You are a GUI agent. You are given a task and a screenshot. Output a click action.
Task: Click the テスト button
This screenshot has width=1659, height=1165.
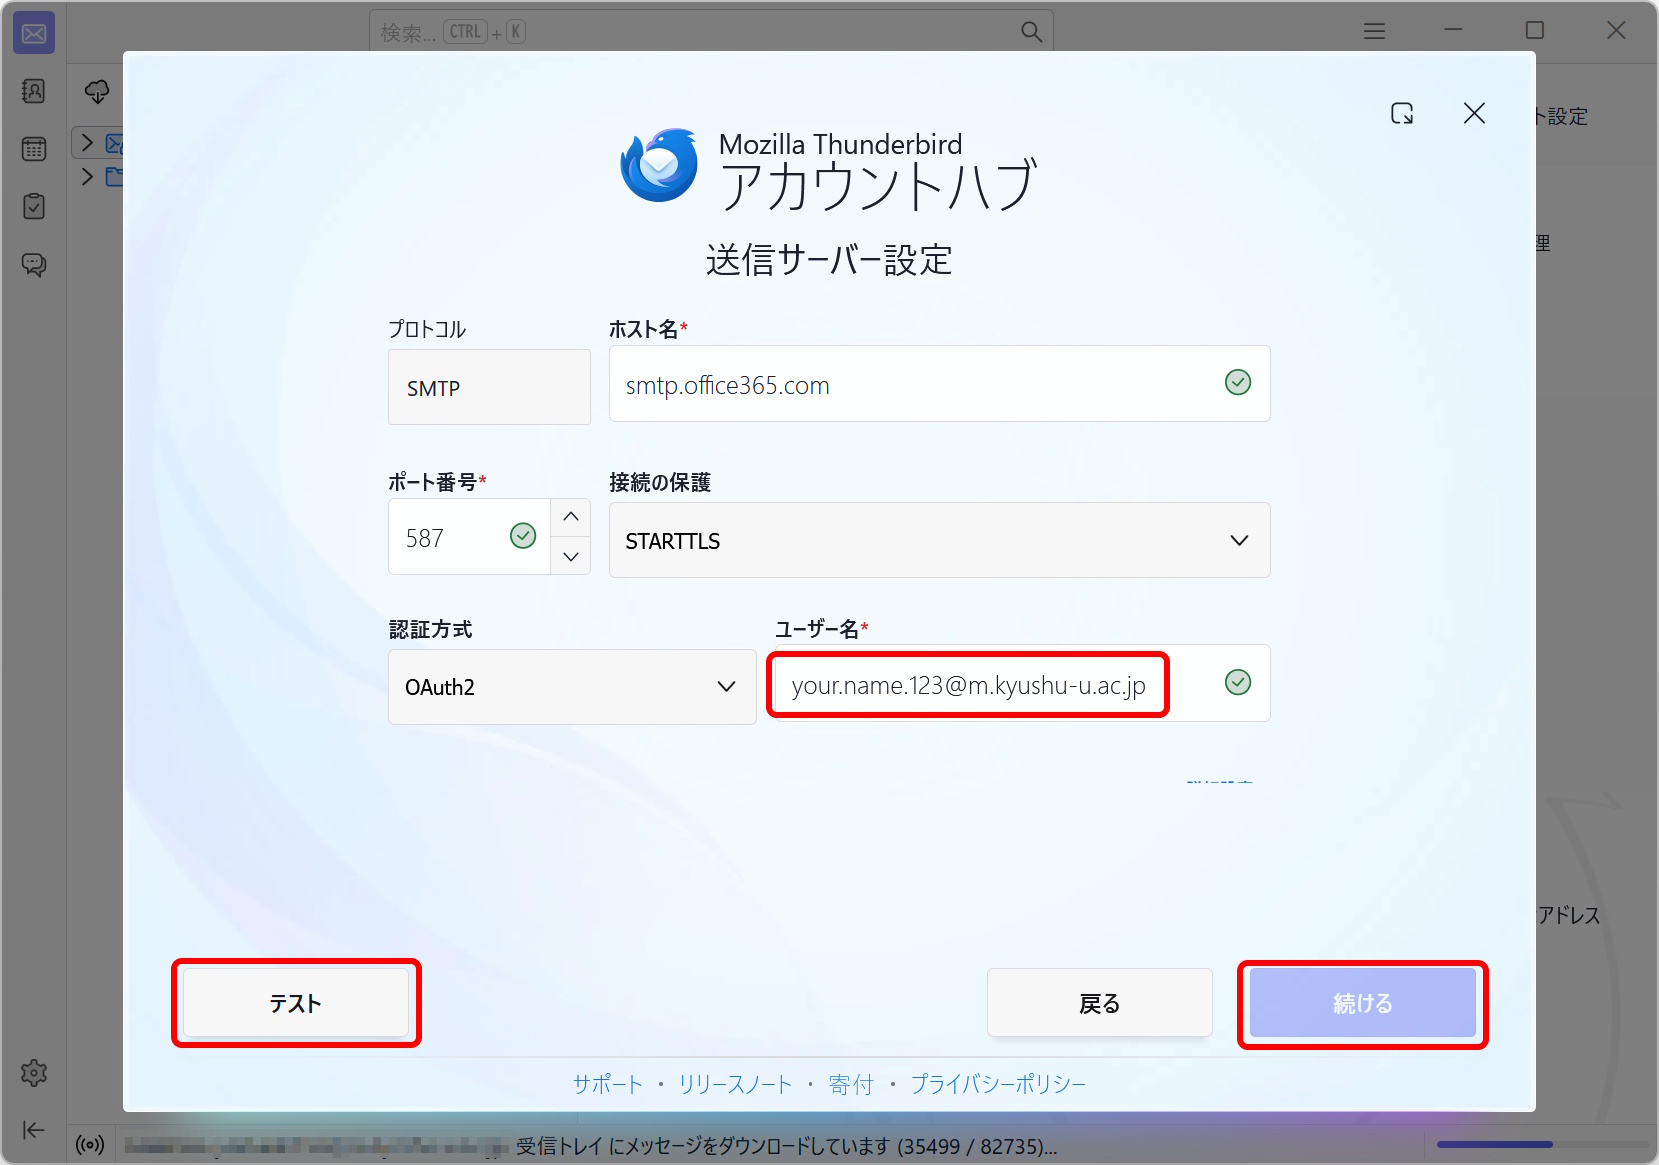pos(296,1003)
